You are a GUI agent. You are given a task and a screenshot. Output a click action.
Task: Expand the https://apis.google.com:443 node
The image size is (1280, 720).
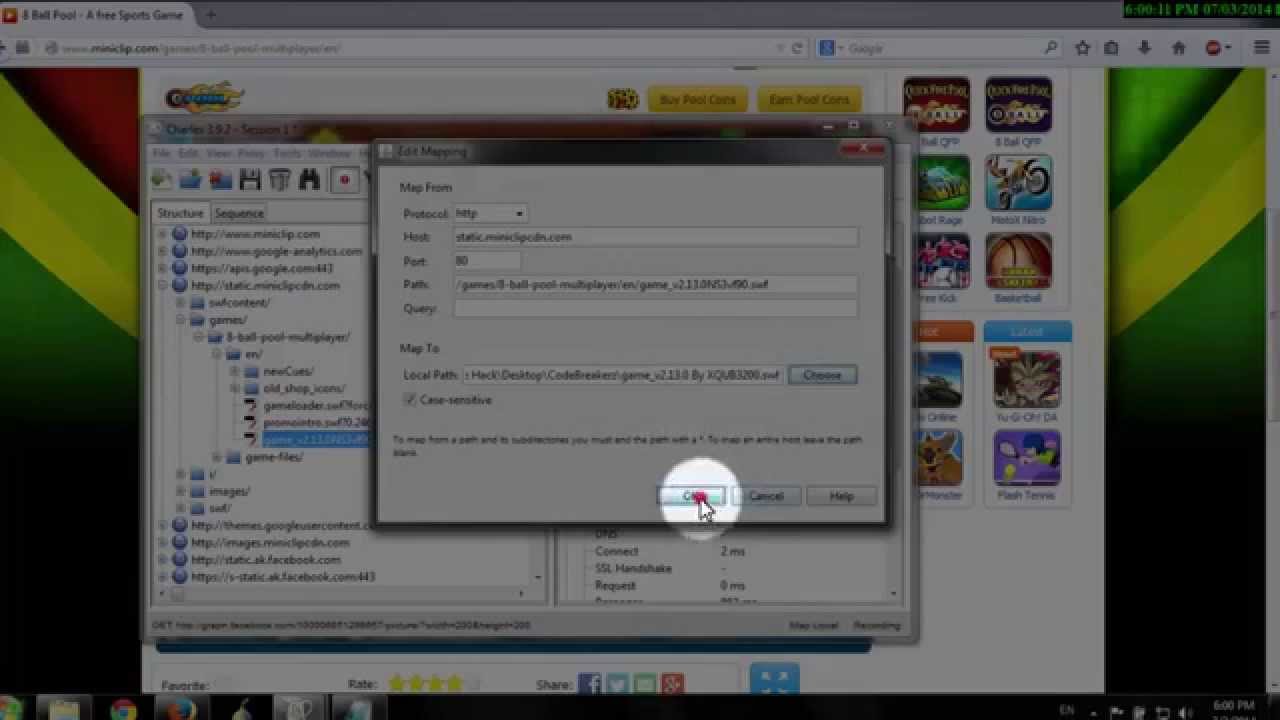(x=162, y=268)
